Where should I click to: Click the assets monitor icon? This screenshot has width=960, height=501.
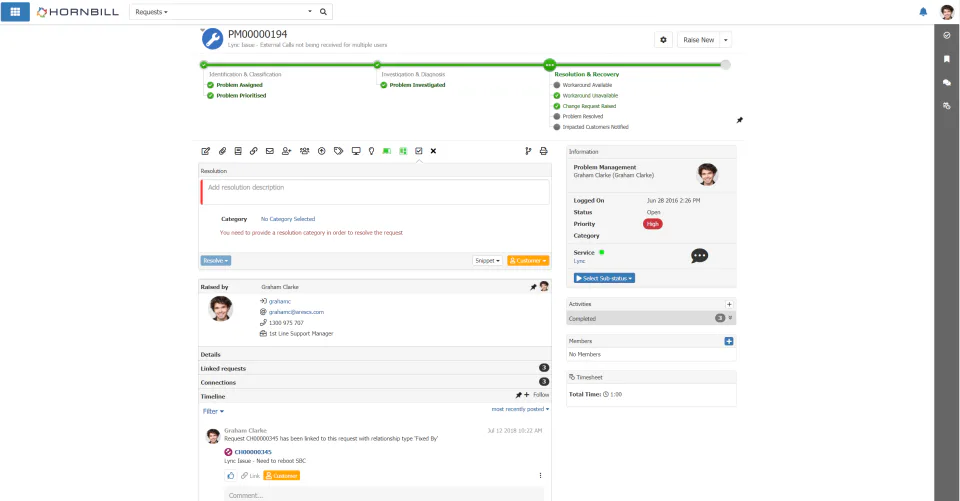(x=356, y=151)
